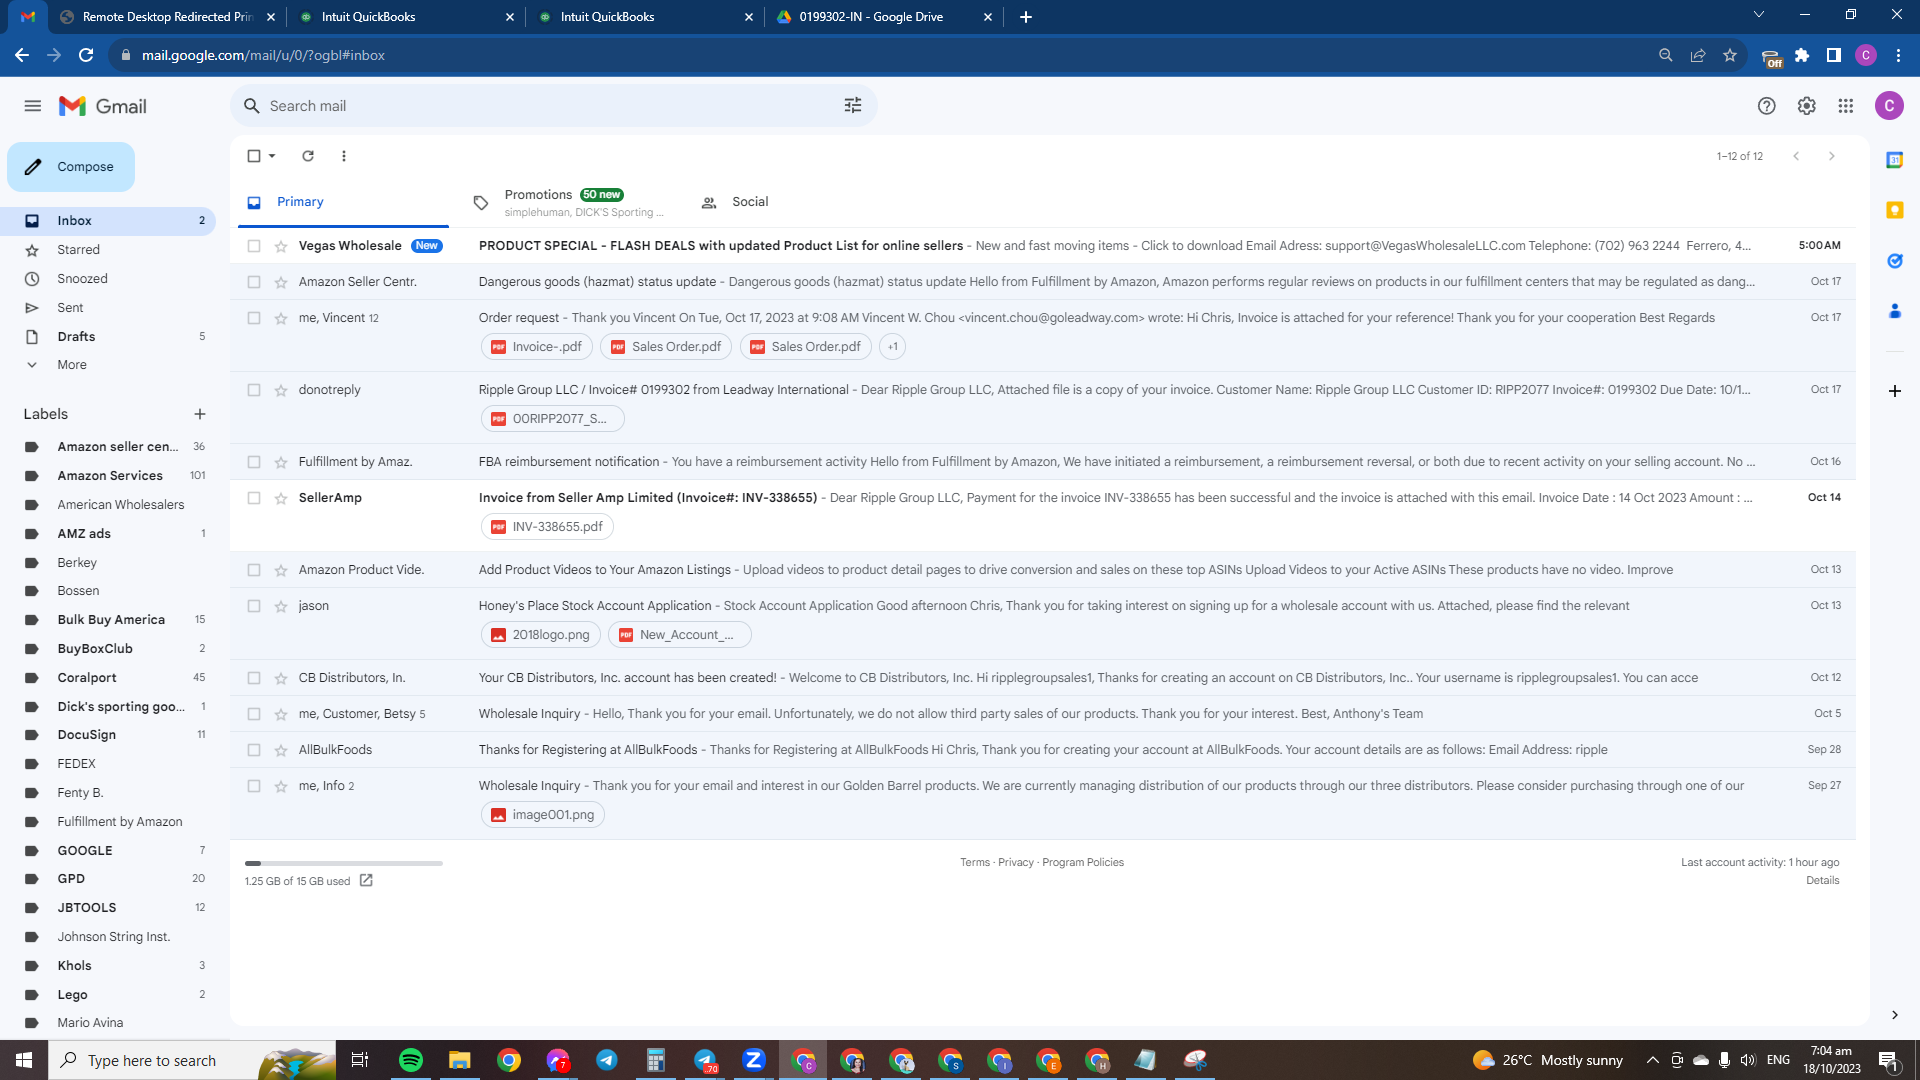The height and width of the screenshot is (1080, 1920).
Task: Show hidden system tray icons
Action: (1652, 1060)
